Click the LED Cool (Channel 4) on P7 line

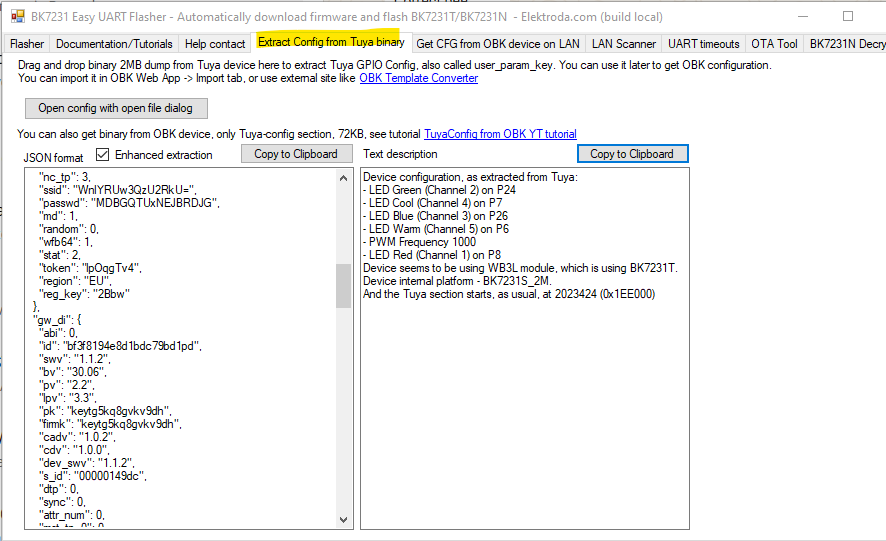pos(432,203)
